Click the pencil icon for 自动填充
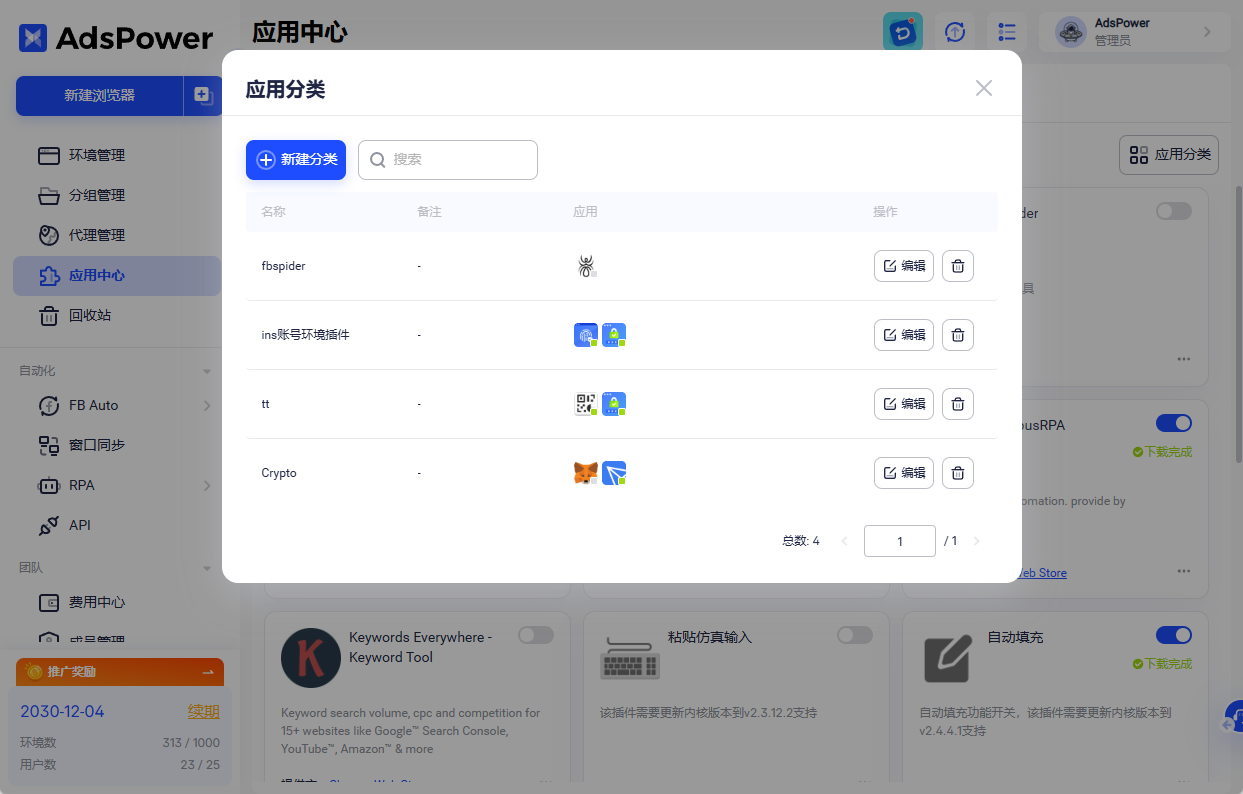Screen dimensions: 1243x794 tap(949, 658)
